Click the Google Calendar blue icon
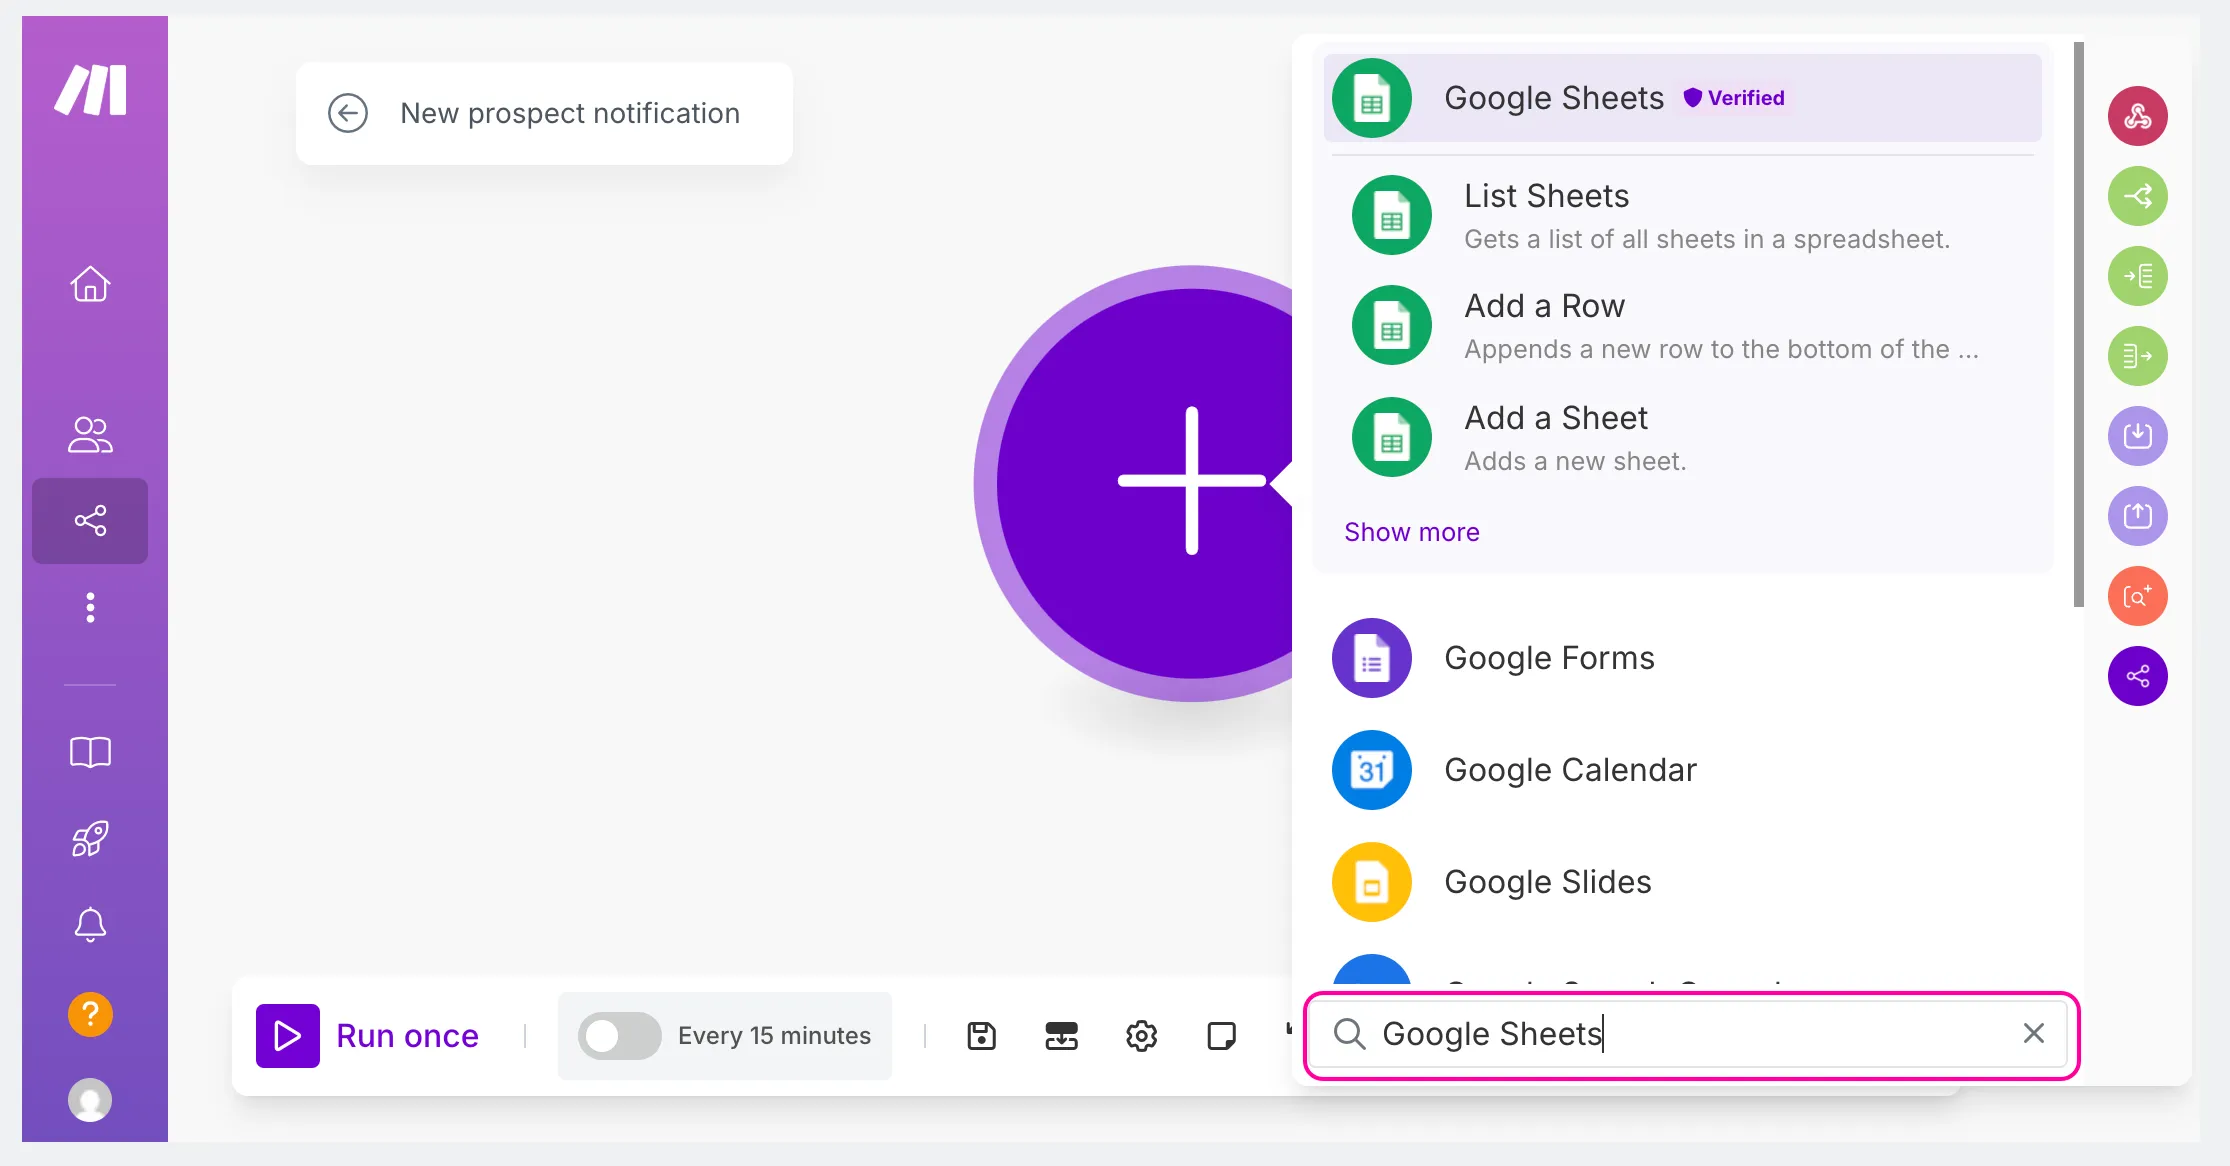Screen dimensions: 2230x1166 coord(1372,770)
